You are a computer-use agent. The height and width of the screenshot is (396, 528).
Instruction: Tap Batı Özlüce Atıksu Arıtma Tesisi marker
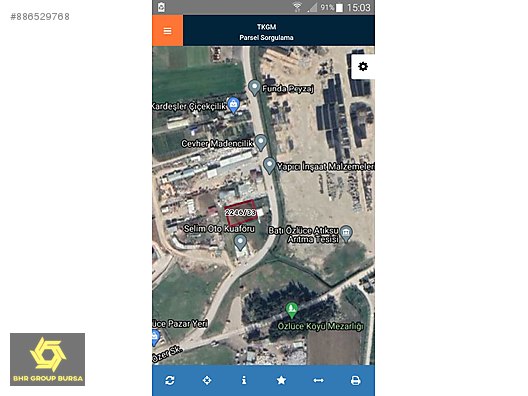pos(346,233)
